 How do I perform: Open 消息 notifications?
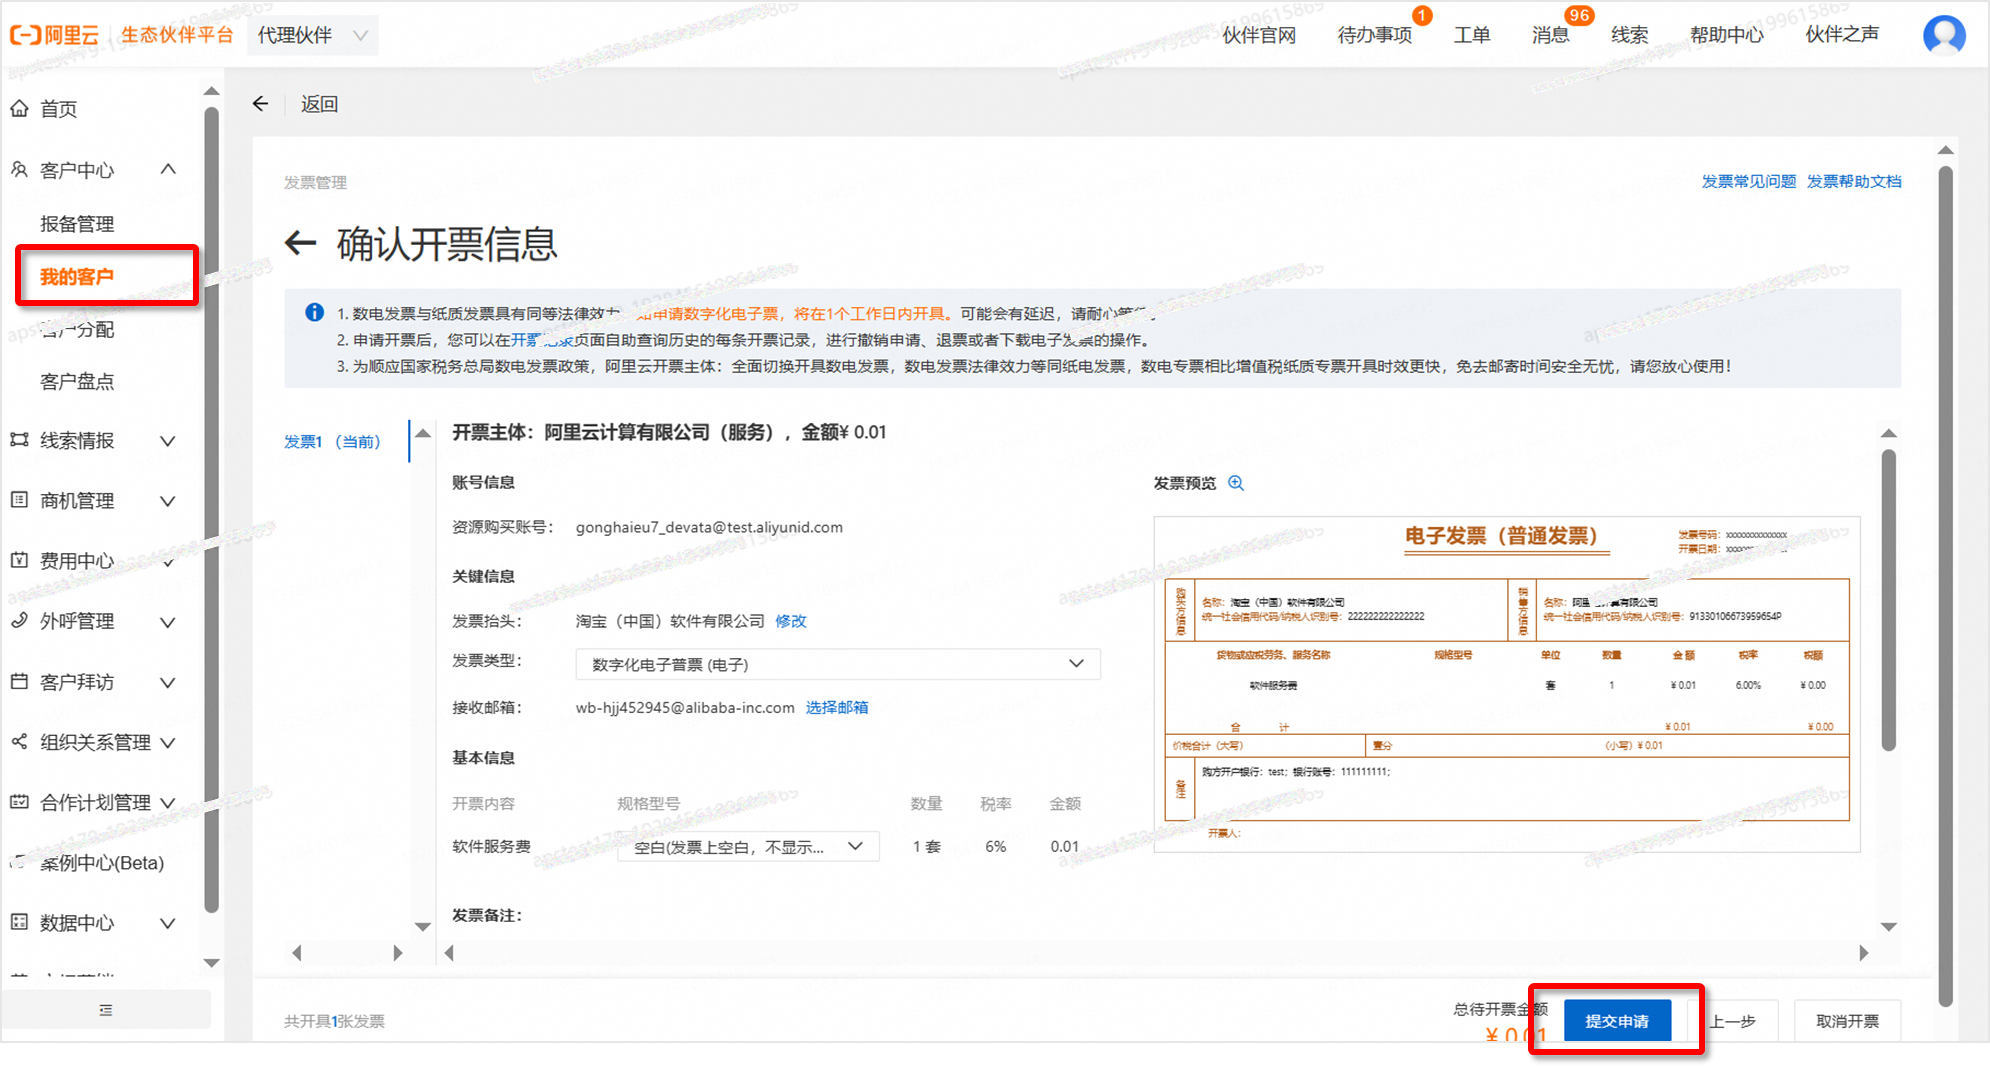(x=1550, y=35)
